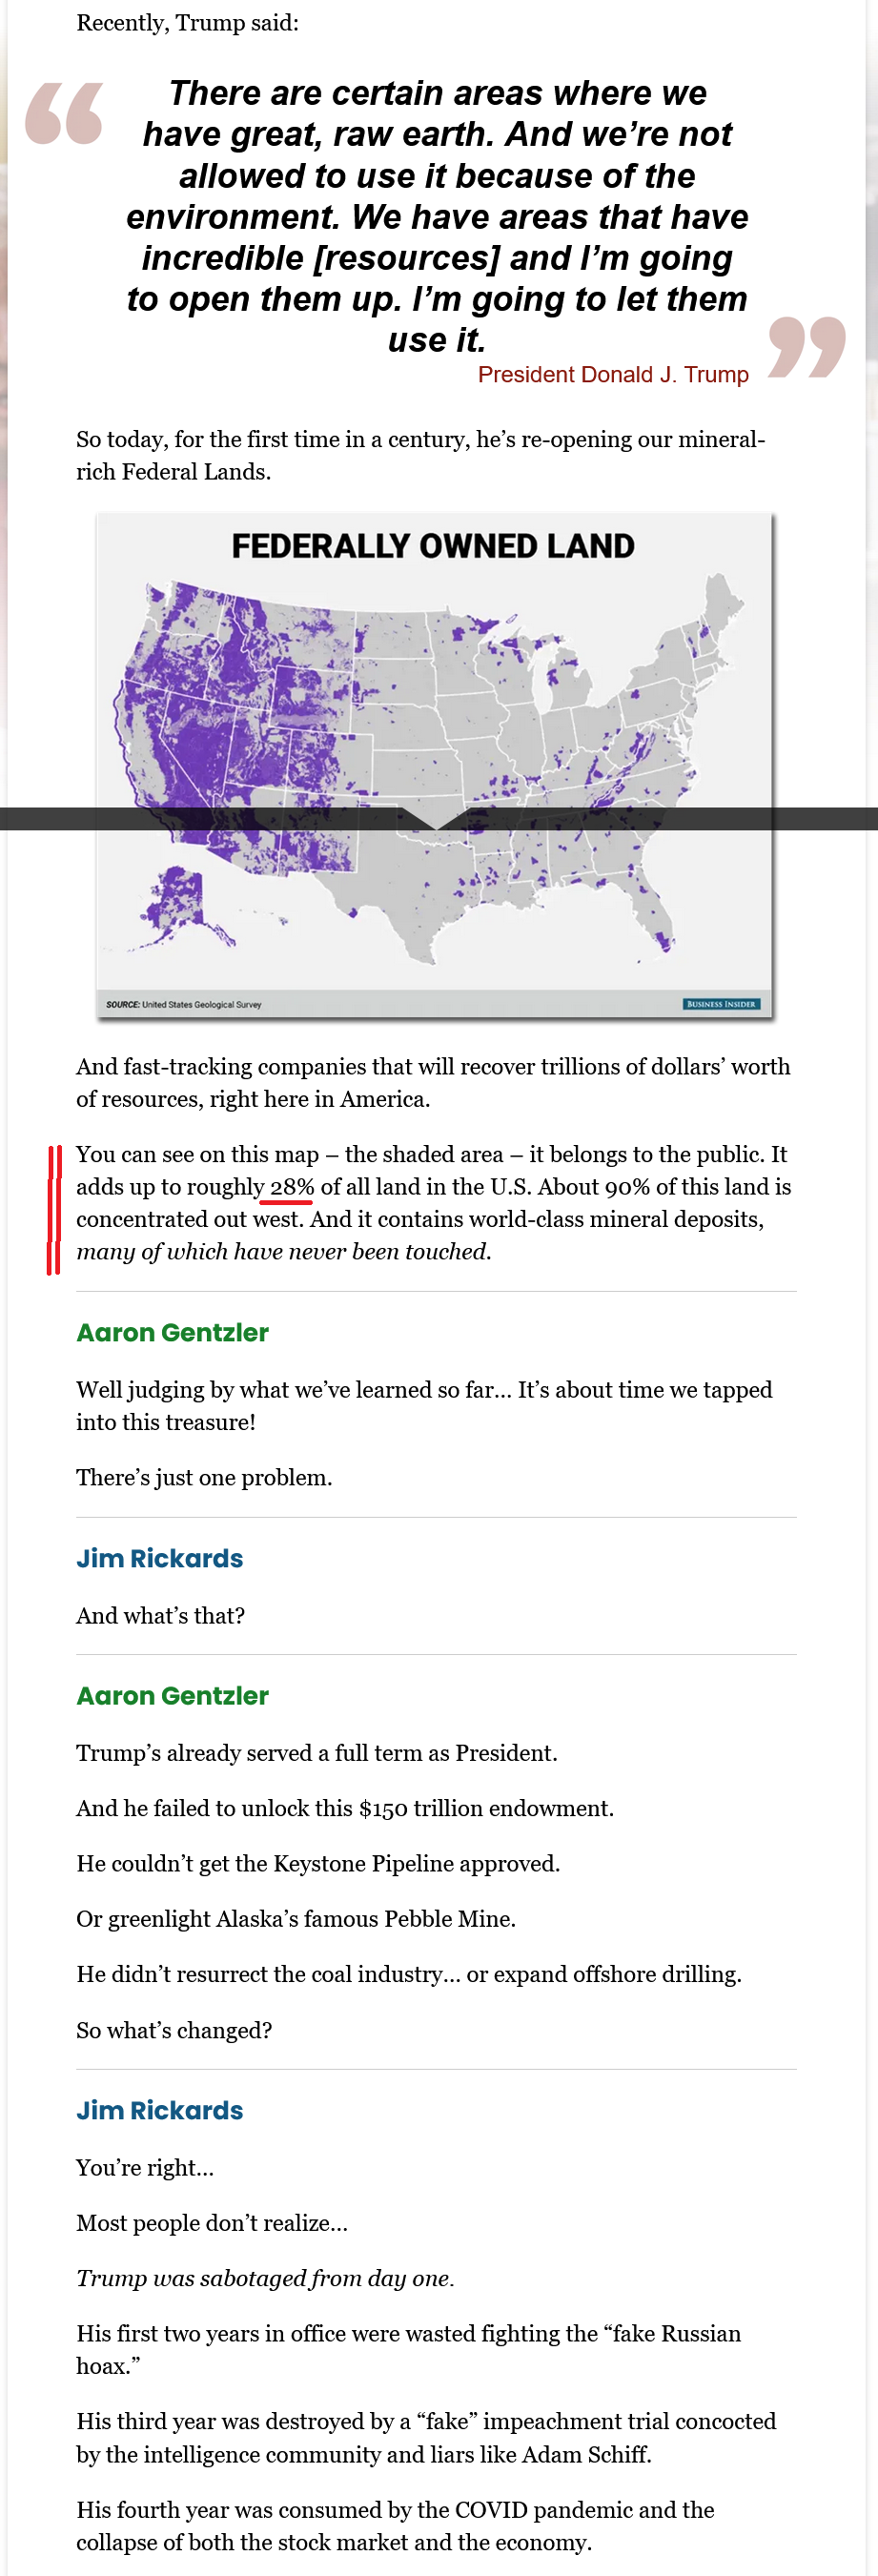Screen dimensions: 878x2576
Task: Select the first Jim Rickards speaker heading
Action: [160, 1558]
